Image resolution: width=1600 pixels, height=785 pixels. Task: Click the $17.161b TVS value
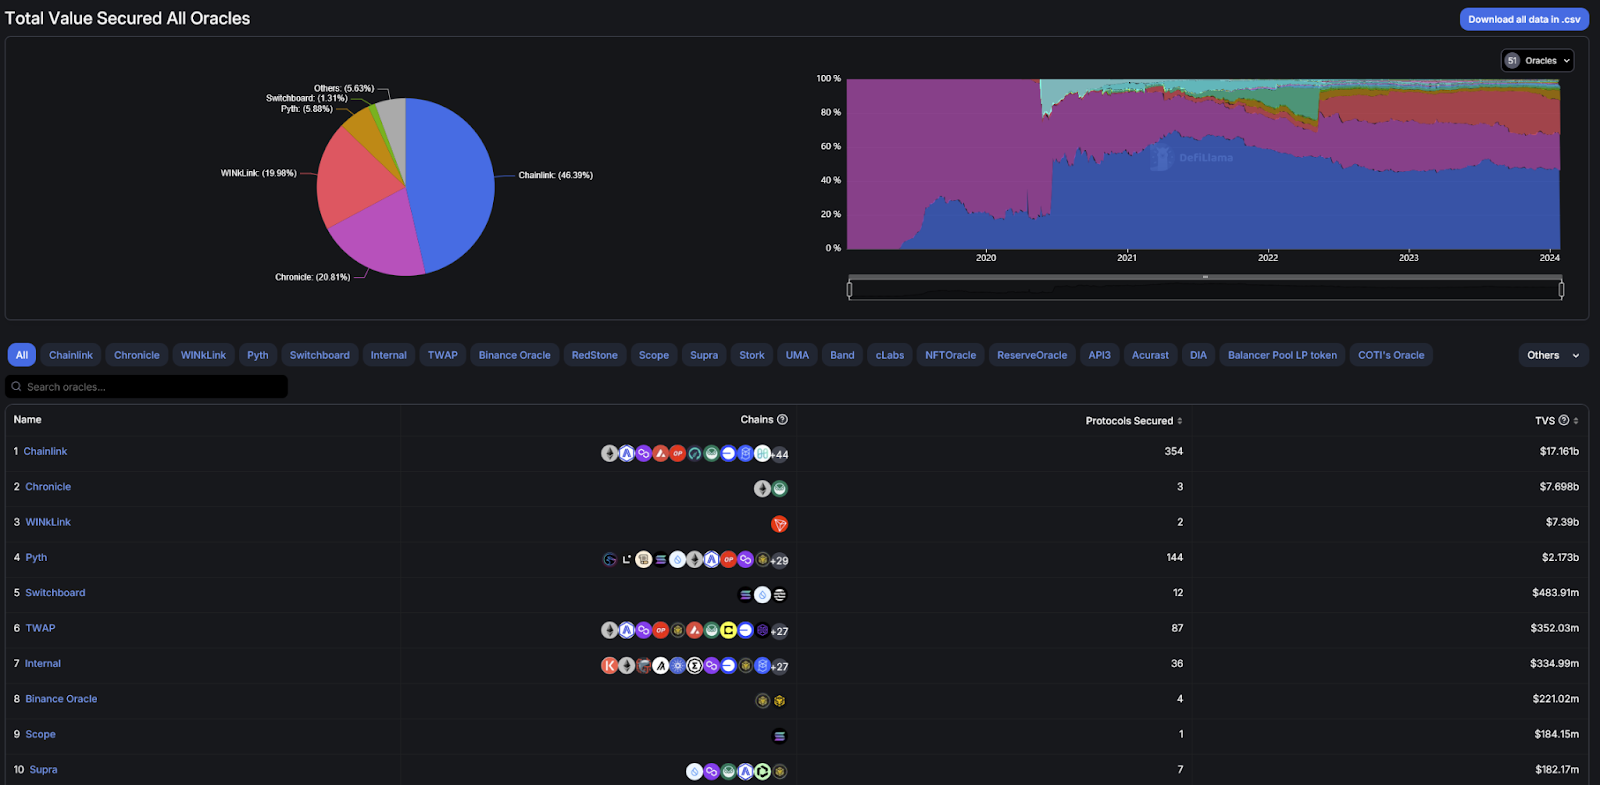coord(1559,452)
